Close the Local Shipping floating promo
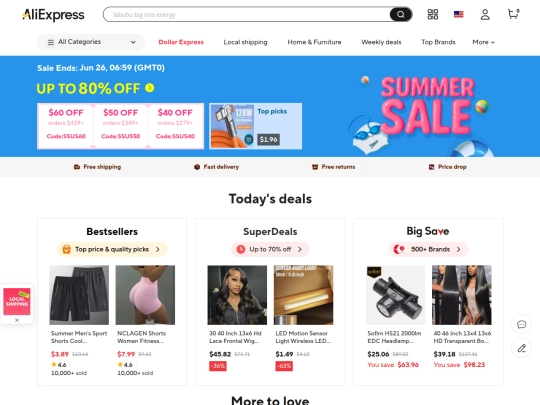540x405 pixels. pyautogui.click(x=17, y=320)
